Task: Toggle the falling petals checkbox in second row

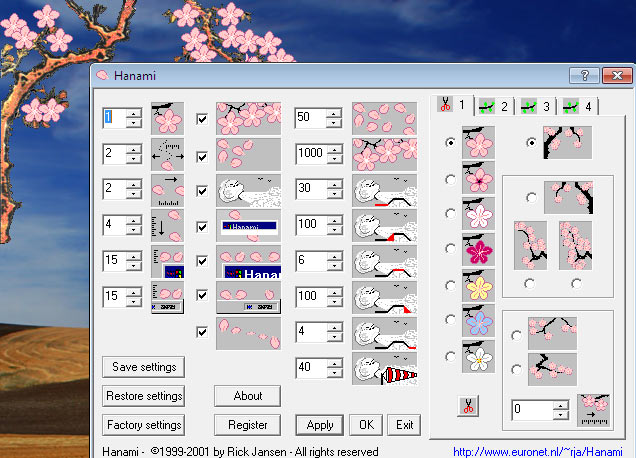Action: tap(202, 157)
